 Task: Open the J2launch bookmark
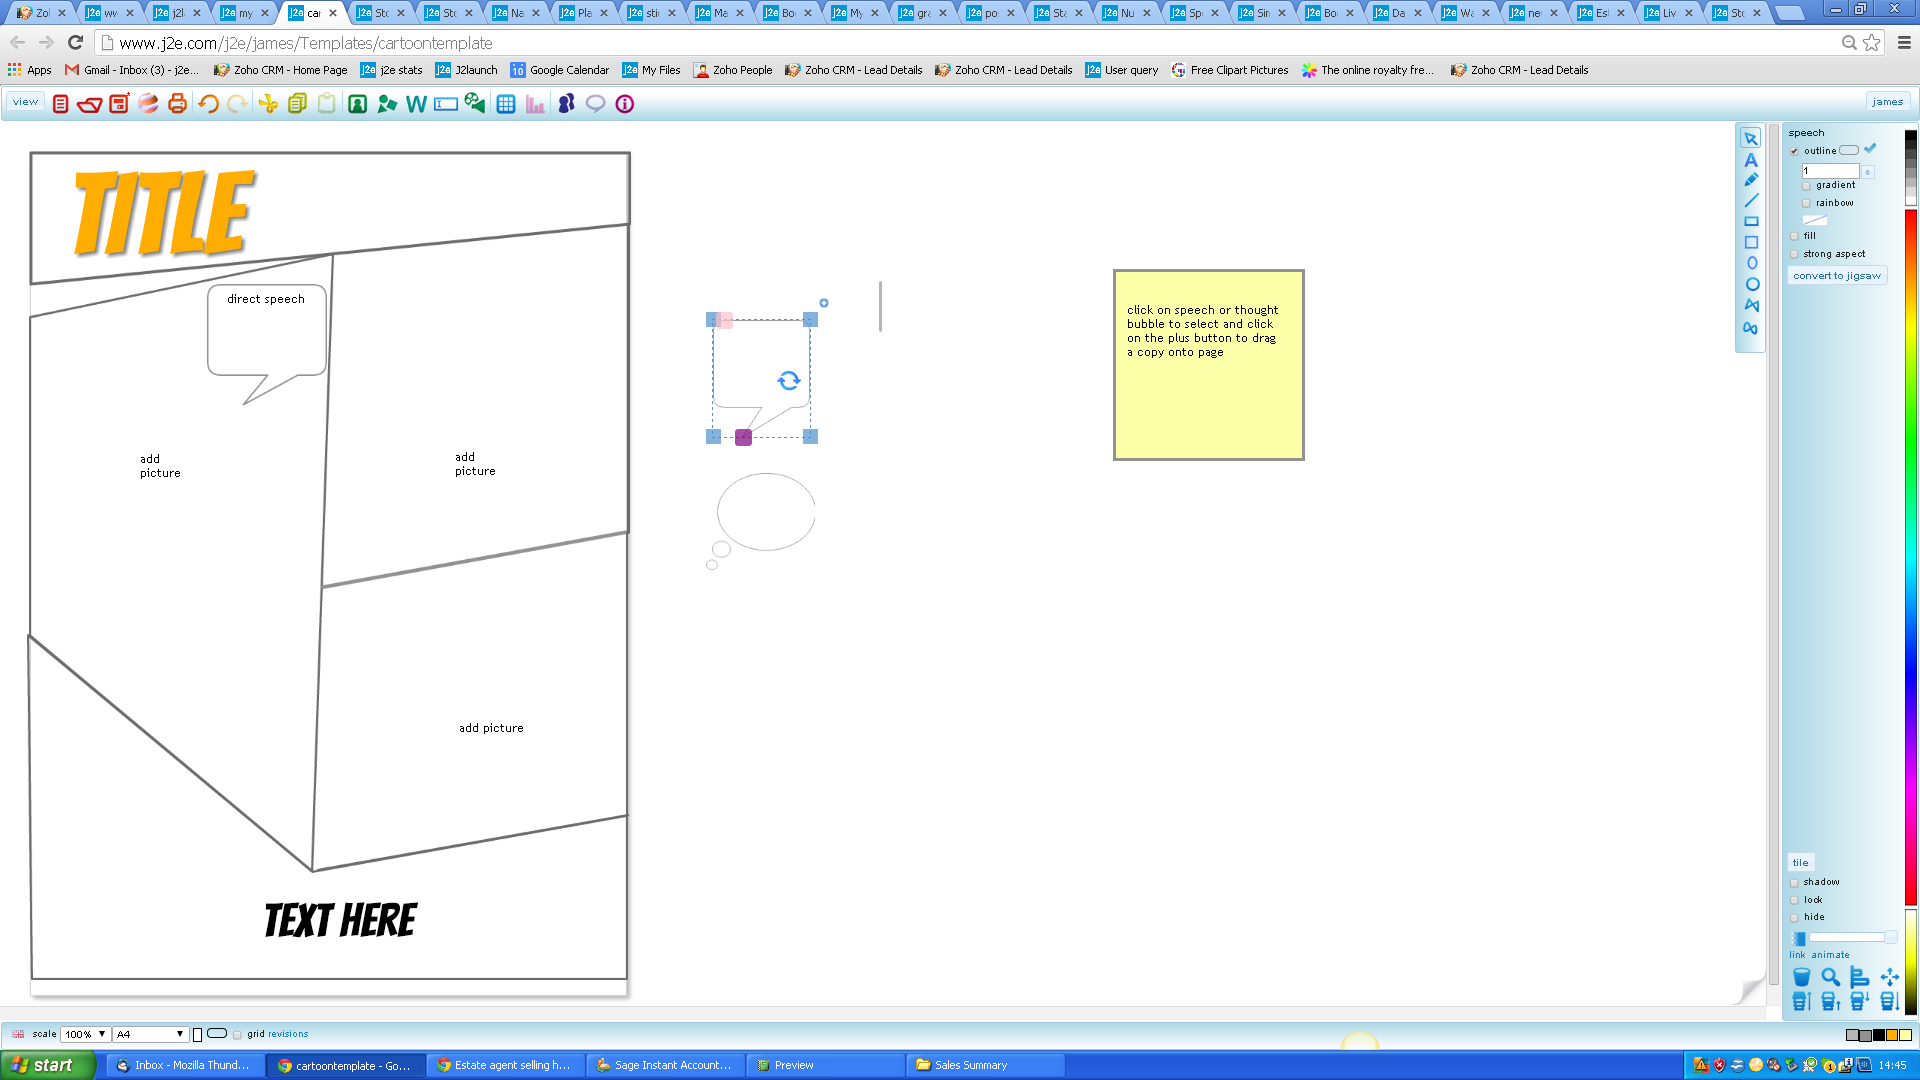467,70
